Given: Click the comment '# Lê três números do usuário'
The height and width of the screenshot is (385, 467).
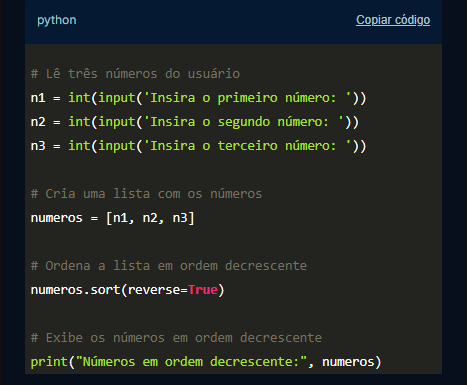Looking at the screenshot, I should 135,74.
